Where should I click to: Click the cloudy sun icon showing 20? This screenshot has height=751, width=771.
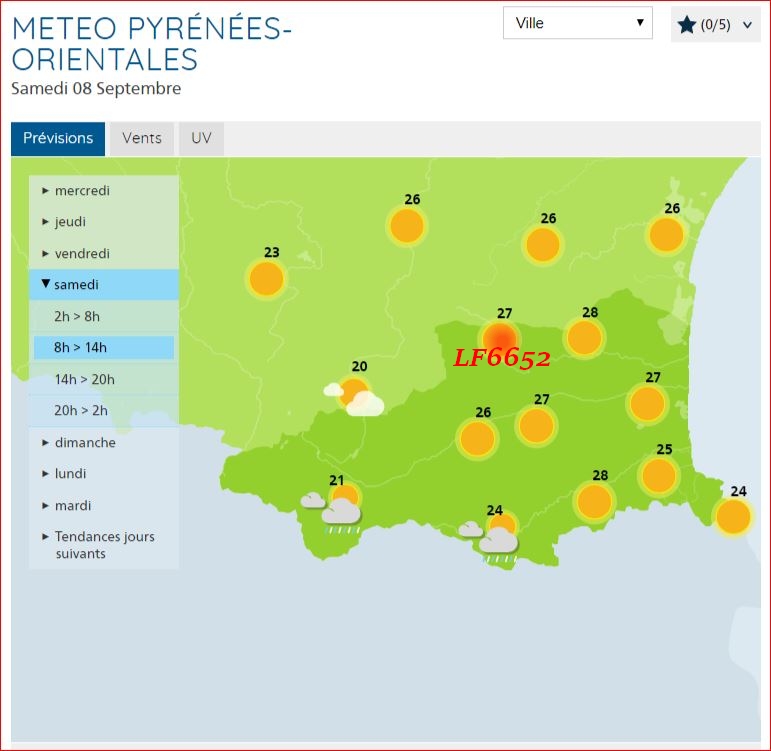click(x=354, y=396)
